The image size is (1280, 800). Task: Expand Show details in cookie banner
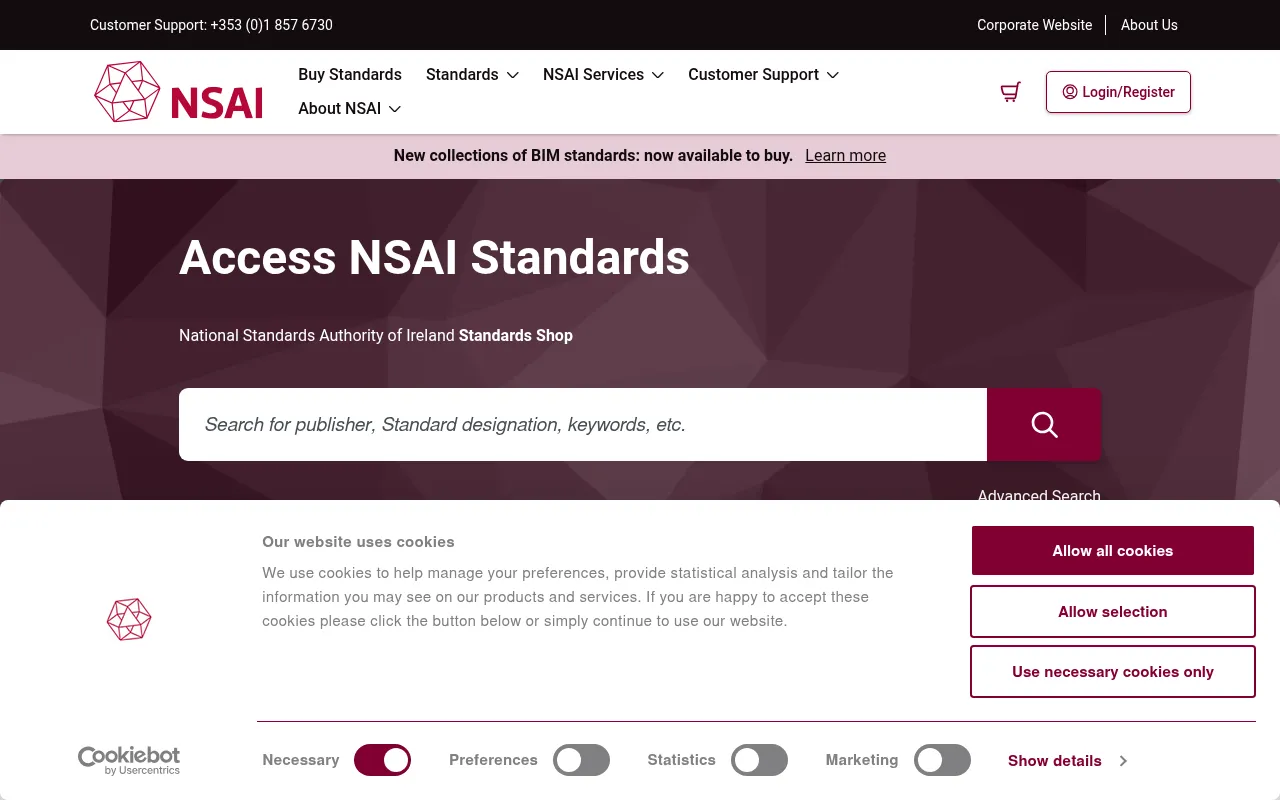[x=1067, y=761]
